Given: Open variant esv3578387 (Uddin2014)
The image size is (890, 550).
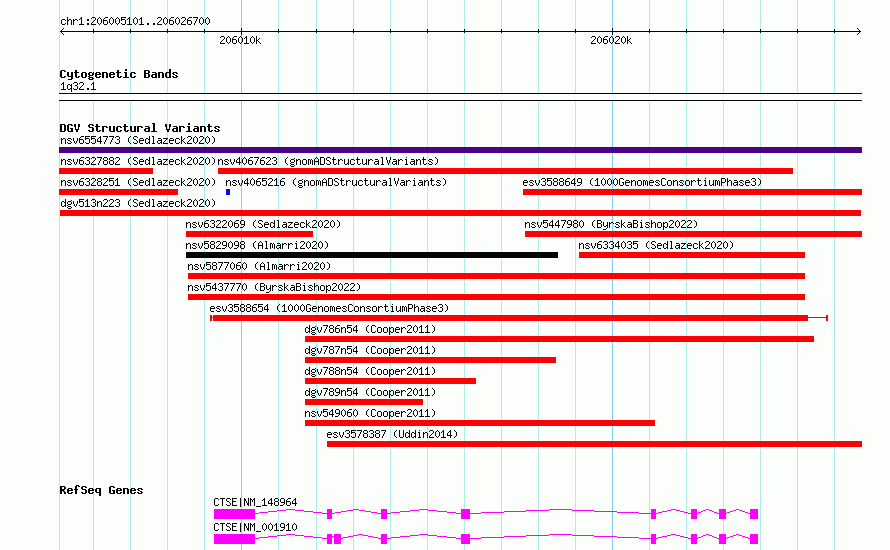Looking at the screenshot, I should click(x=392, y=434).
